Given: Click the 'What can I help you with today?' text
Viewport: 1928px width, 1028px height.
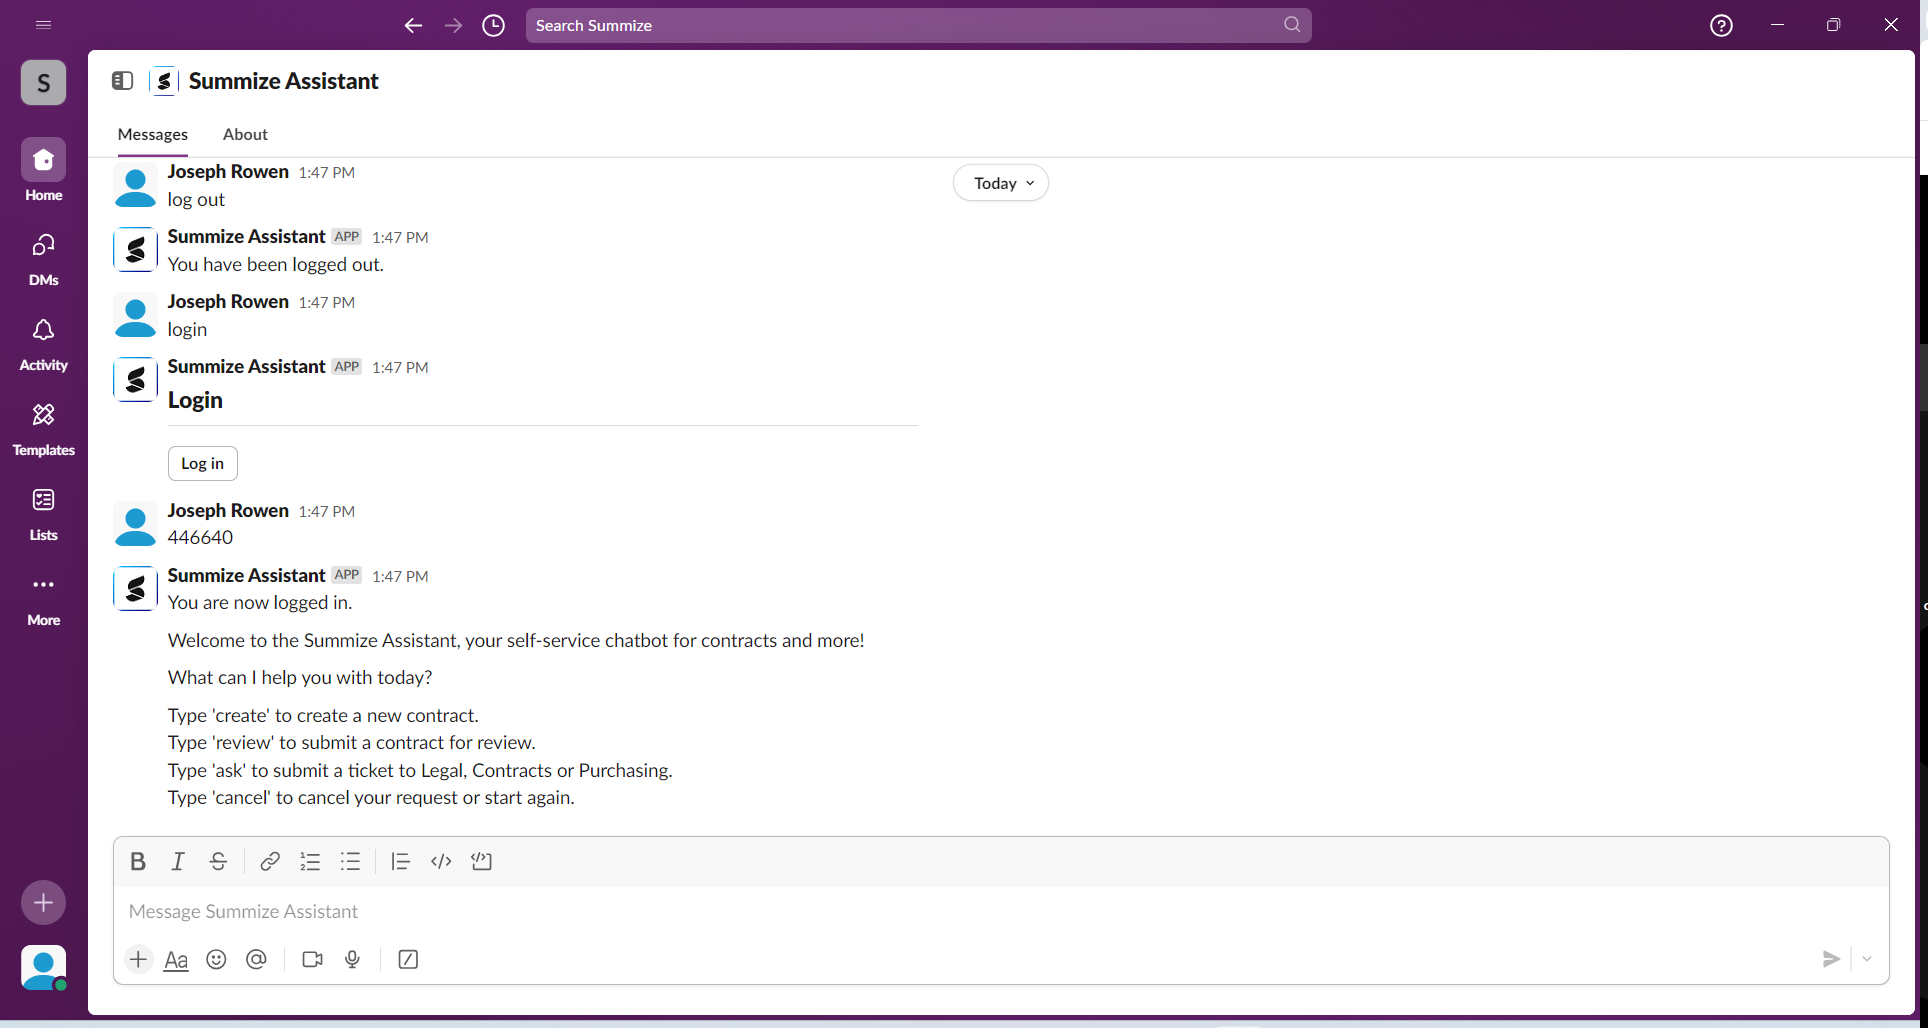Looking at the screenshot, I should 300,678.
